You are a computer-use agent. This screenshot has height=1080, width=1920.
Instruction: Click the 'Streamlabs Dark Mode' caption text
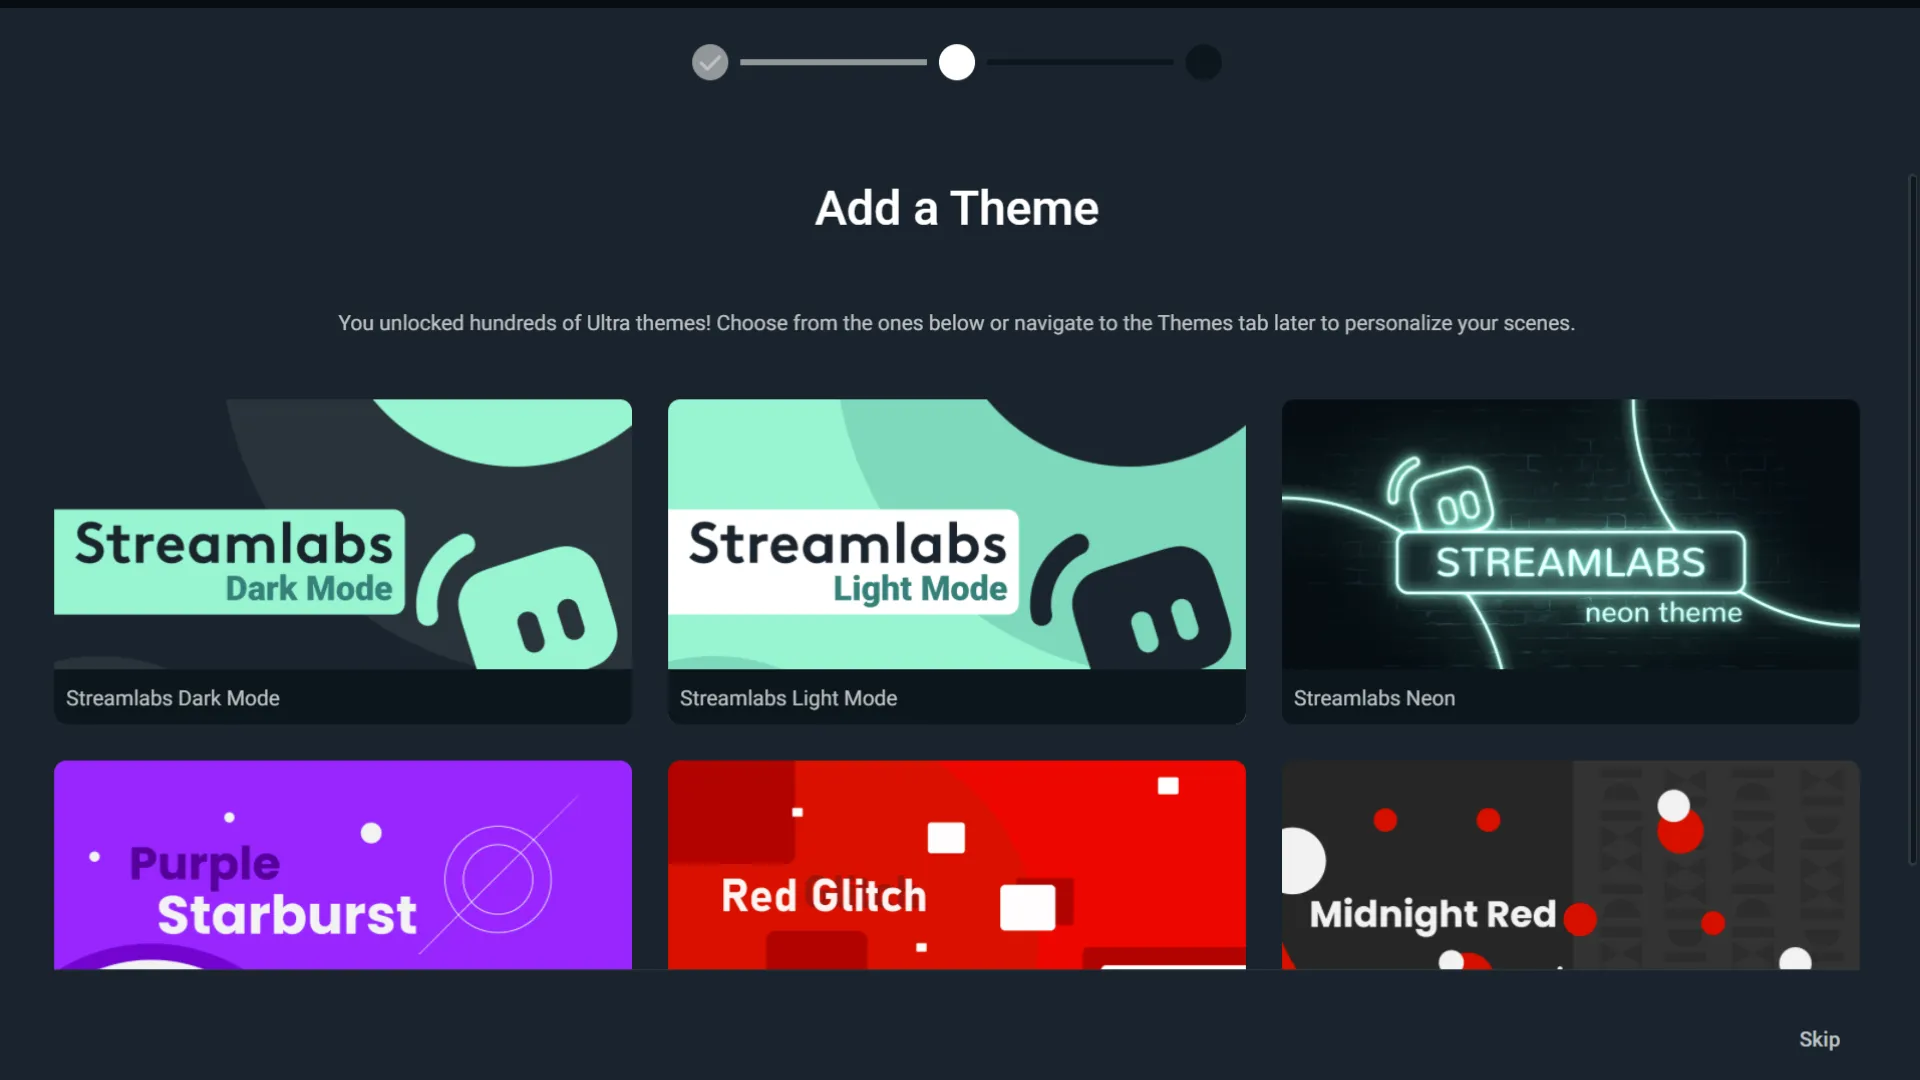[x=173, y=698]
